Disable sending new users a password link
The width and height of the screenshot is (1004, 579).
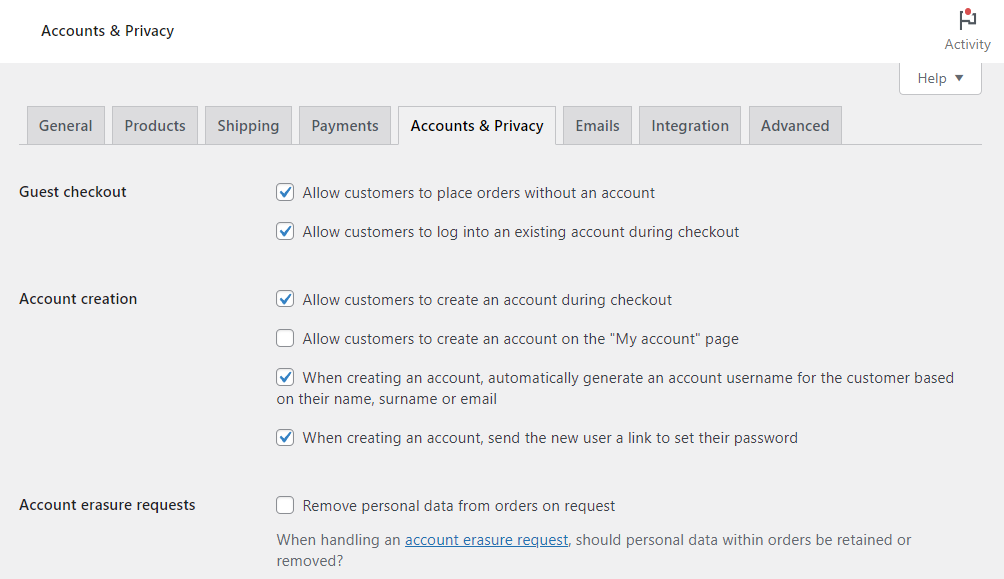tap(284, 437)
